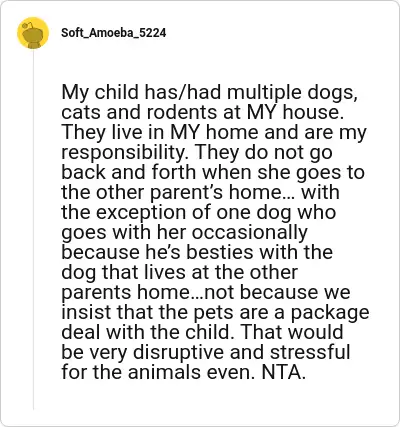Select the line starting 'My child has/had'

pos(210,93)
